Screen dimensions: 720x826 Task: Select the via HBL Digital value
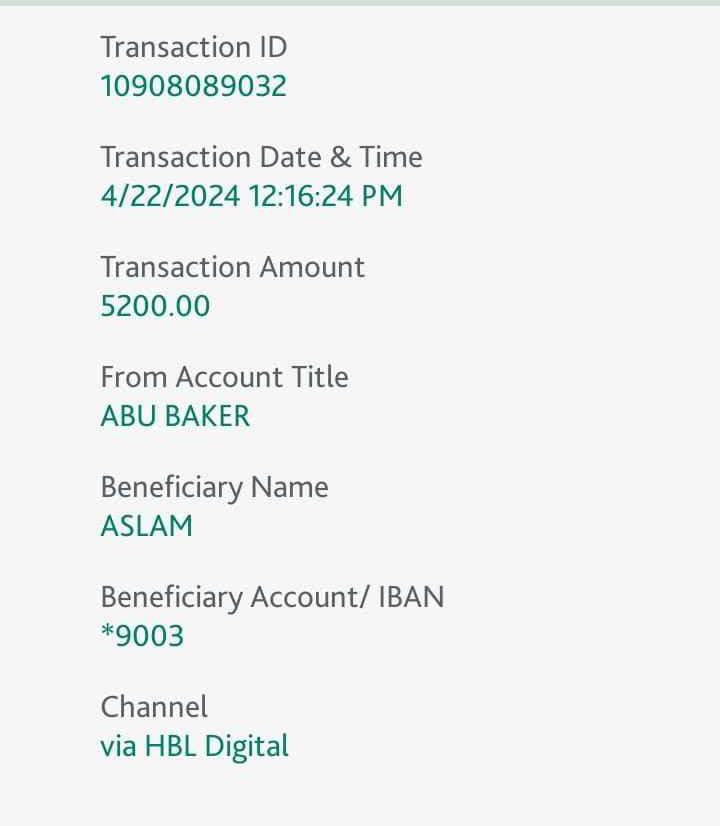pos(194,746)
